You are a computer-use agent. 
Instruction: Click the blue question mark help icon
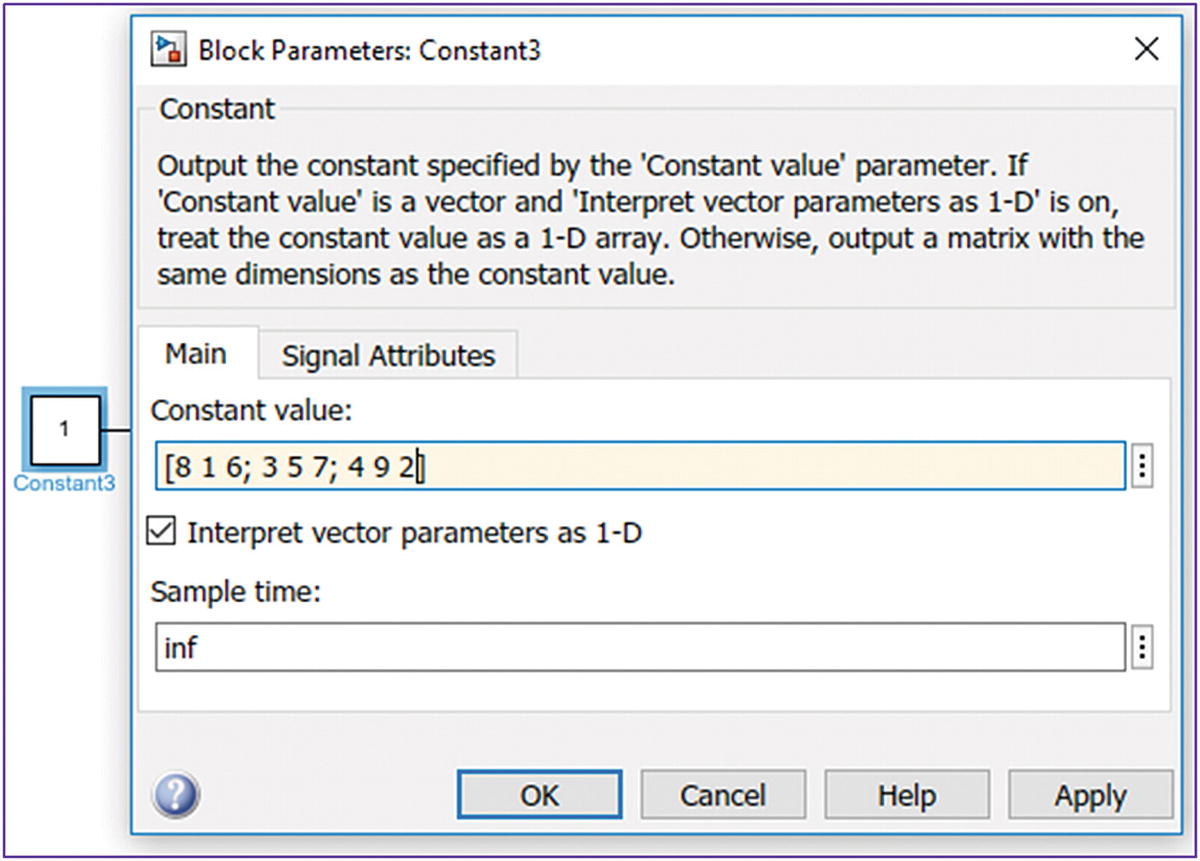(x=176, y=796)
